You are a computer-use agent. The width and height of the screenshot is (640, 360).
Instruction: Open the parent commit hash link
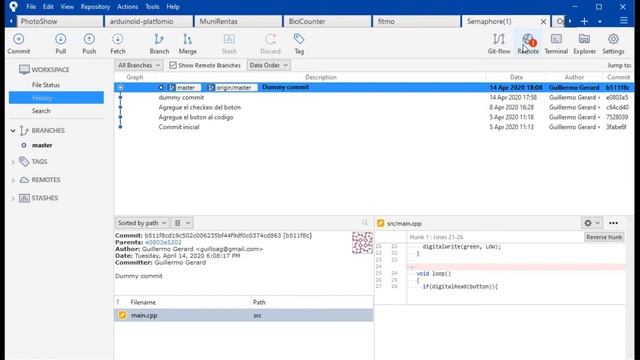coord(163,242)
